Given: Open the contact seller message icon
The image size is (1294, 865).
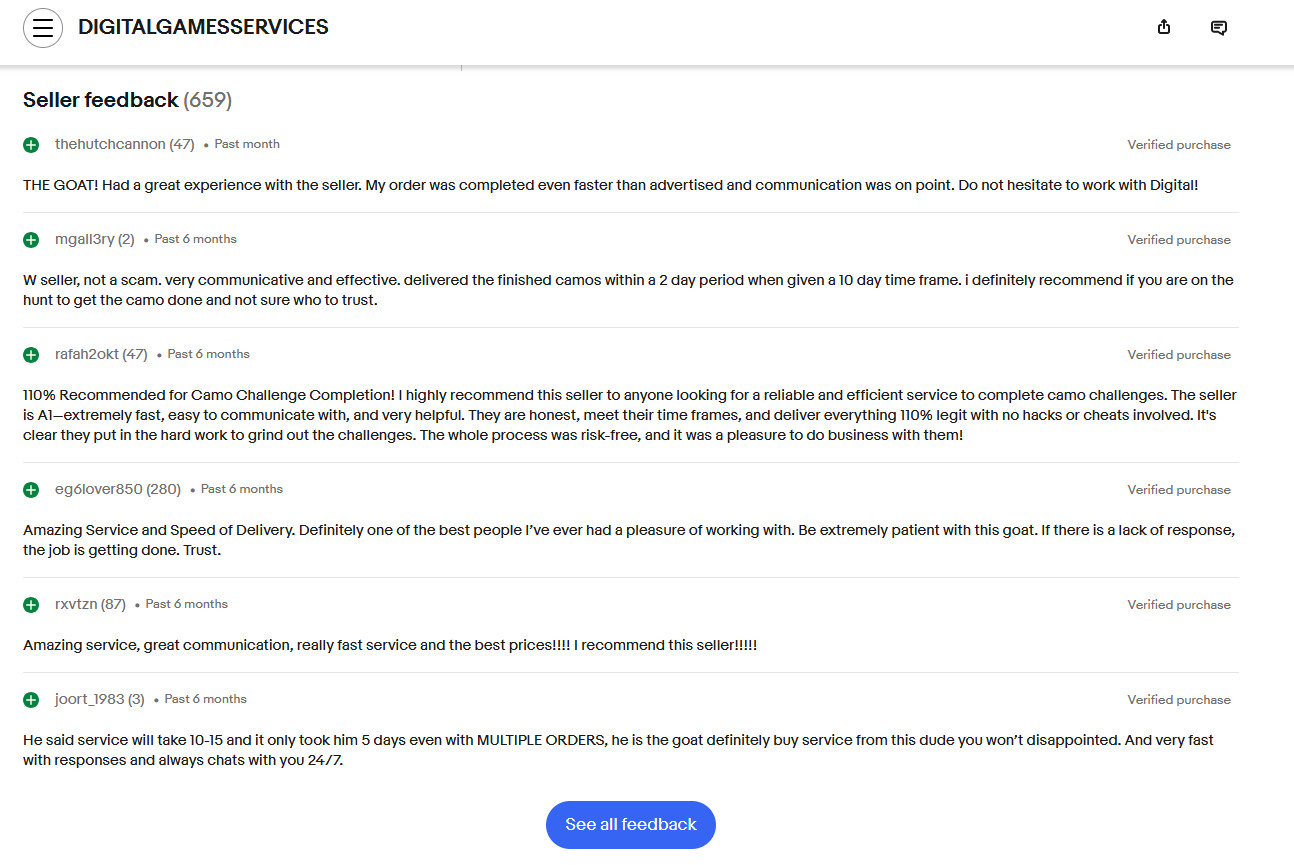Looking at the screenshot, I should coord(1219,28).
